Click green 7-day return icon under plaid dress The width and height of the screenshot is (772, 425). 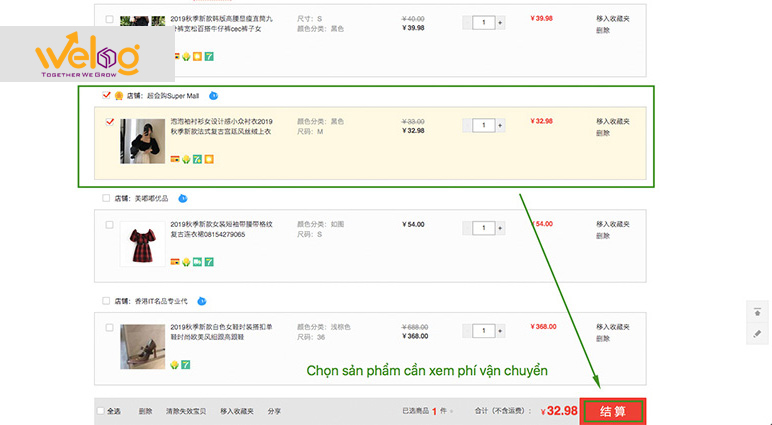click(x=209, y=262)
